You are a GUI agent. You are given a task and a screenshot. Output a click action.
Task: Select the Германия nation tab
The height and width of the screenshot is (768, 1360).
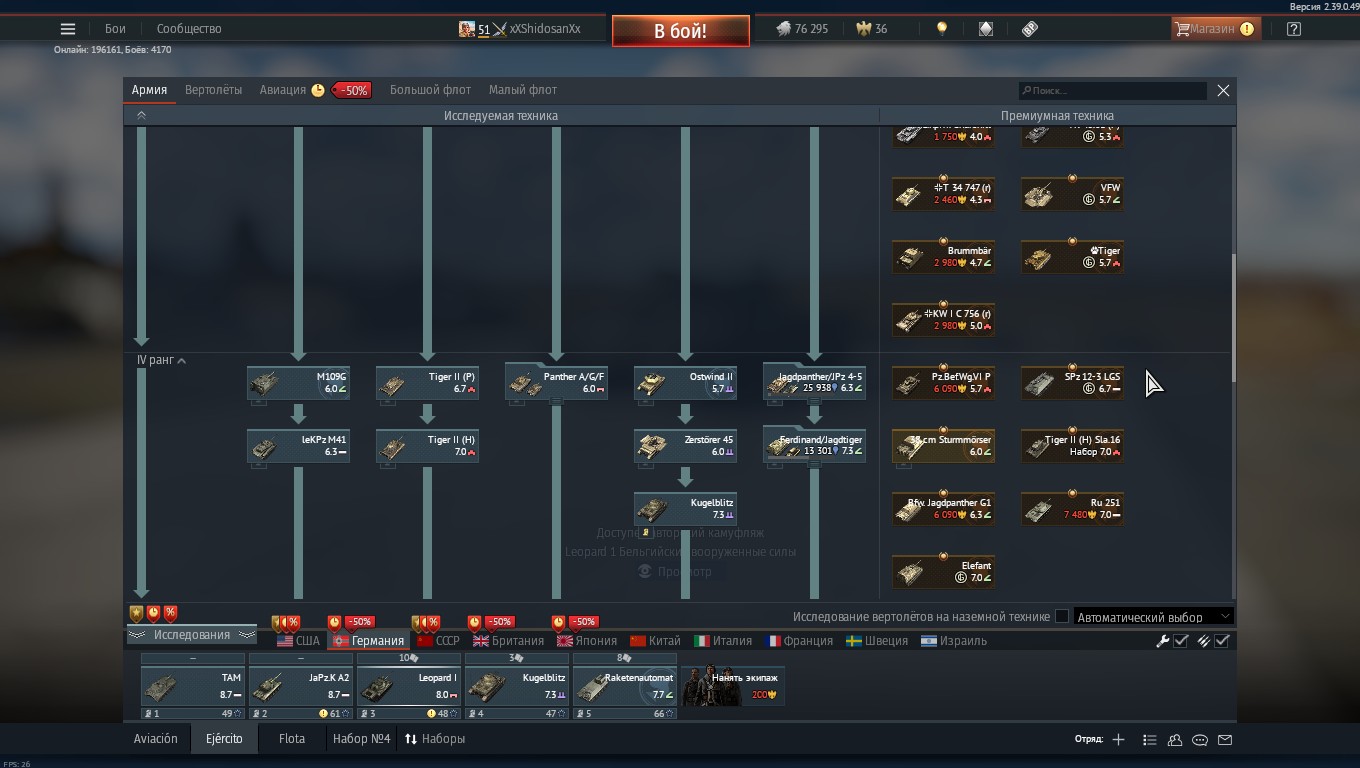369,641
